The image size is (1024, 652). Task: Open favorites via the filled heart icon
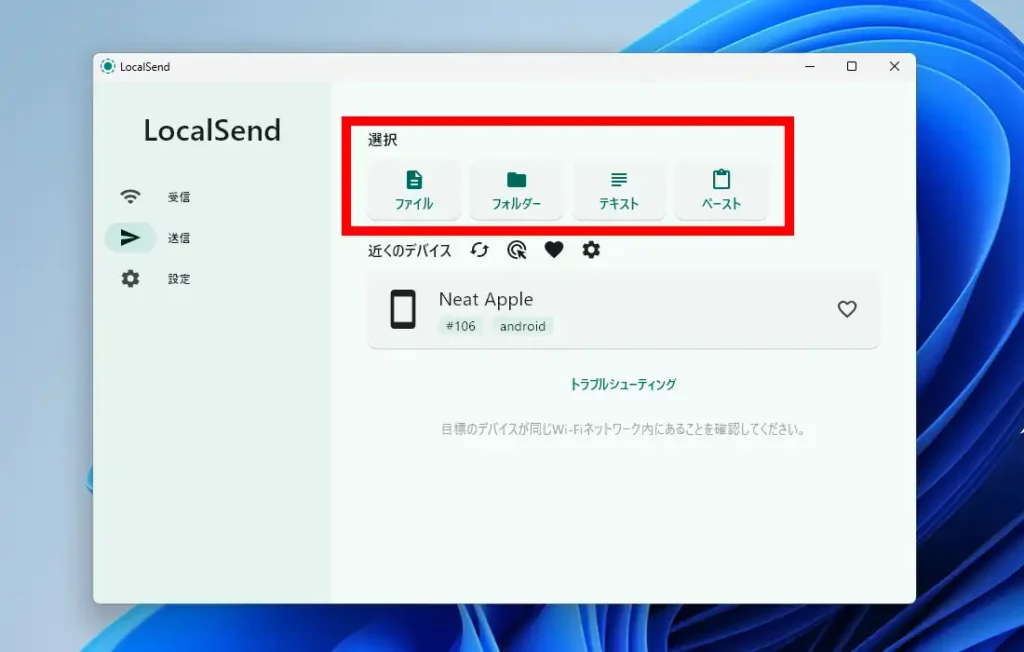tap(554, 250)
